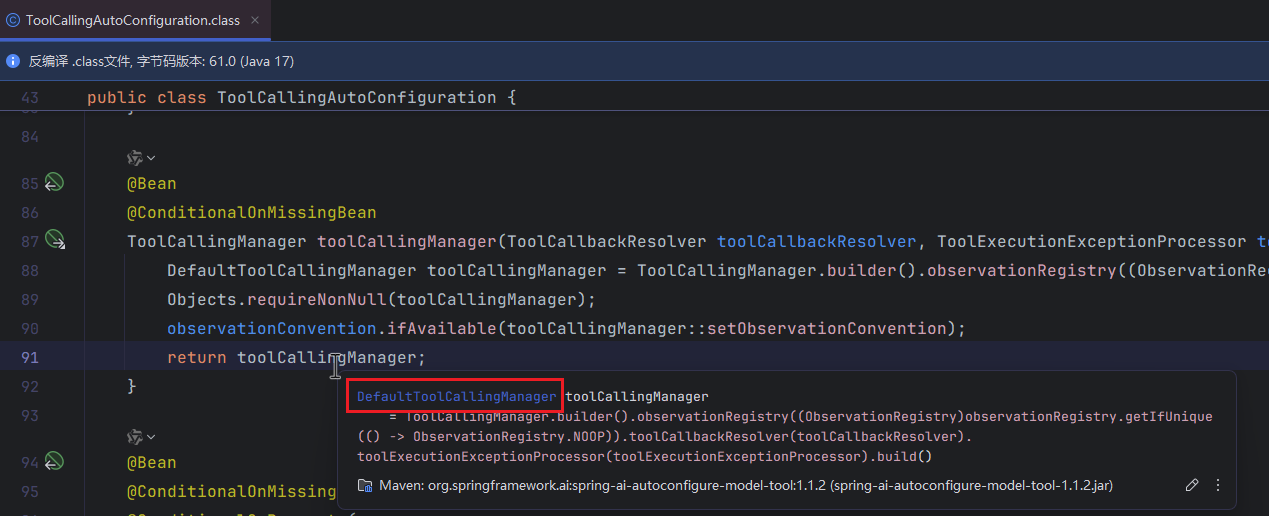Click the Spring bean gutter icon on line 85

(54, 183)
